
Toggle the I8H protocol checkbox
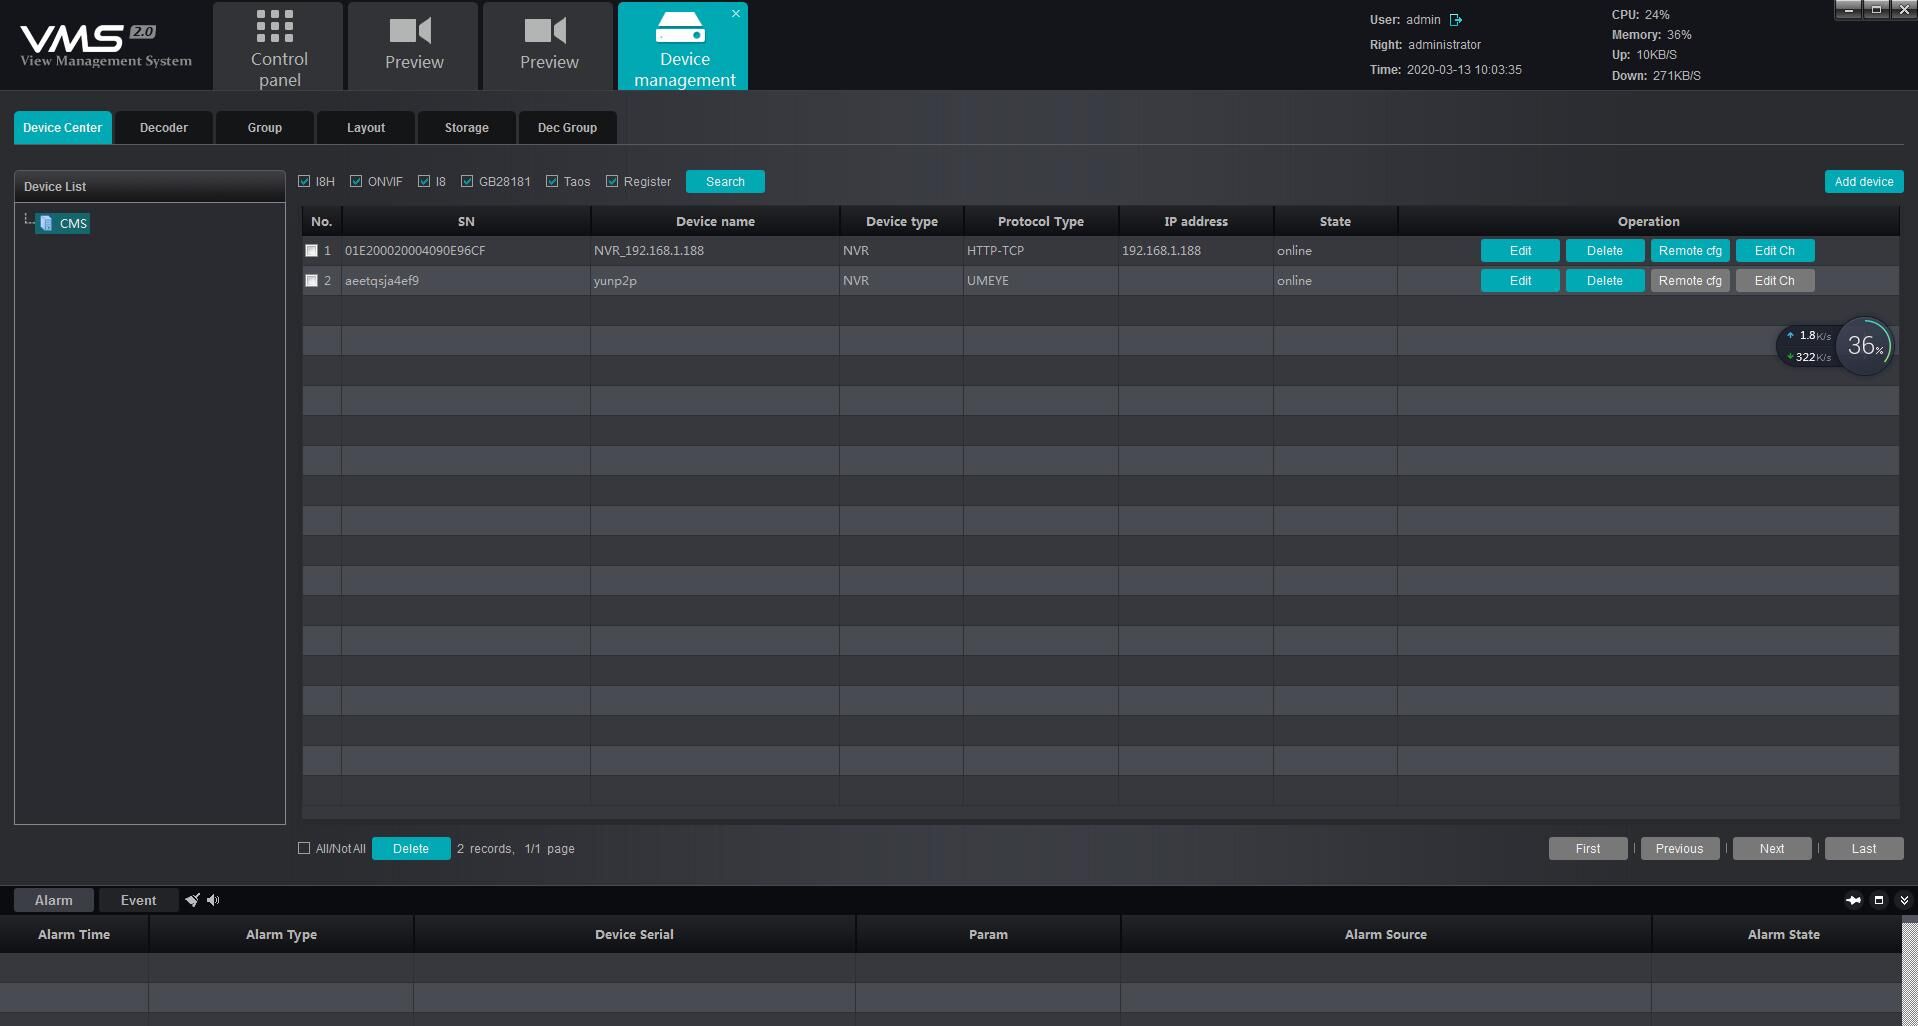click(304, 181)
